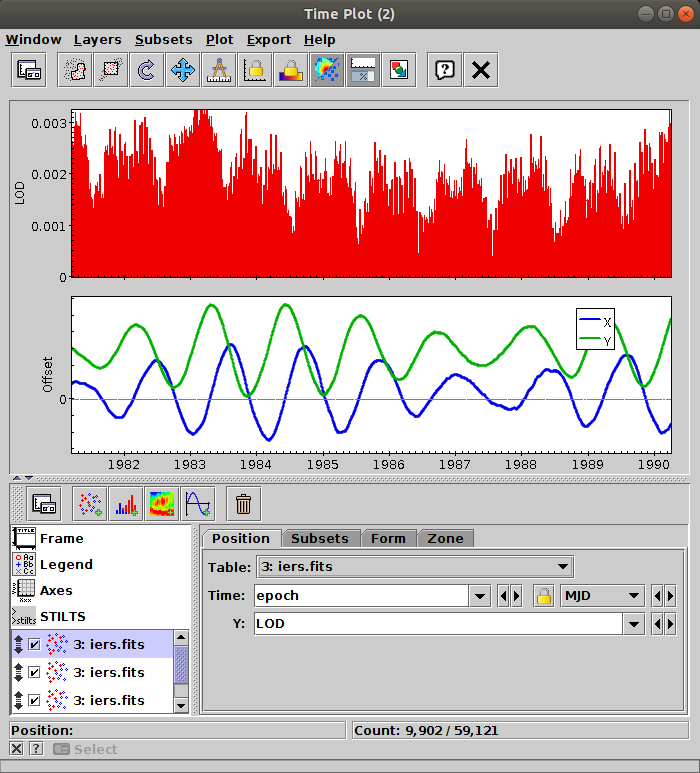
Task: Select the blob subset drawing tool
Action: (x=73, y=70)
